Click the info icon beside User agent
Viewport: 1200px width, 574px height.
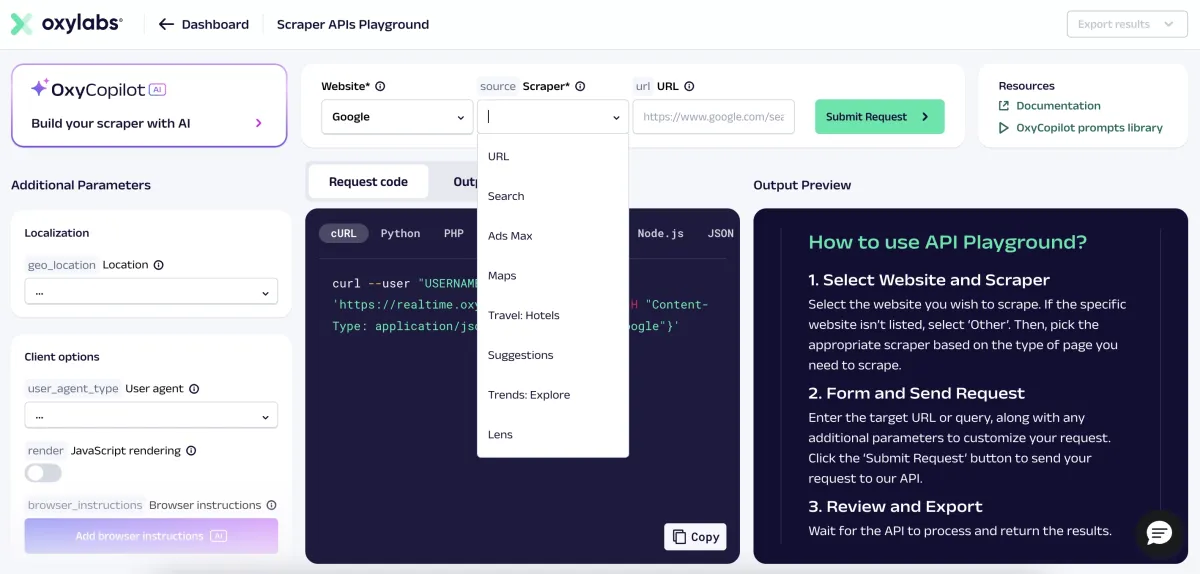point(194,389)
